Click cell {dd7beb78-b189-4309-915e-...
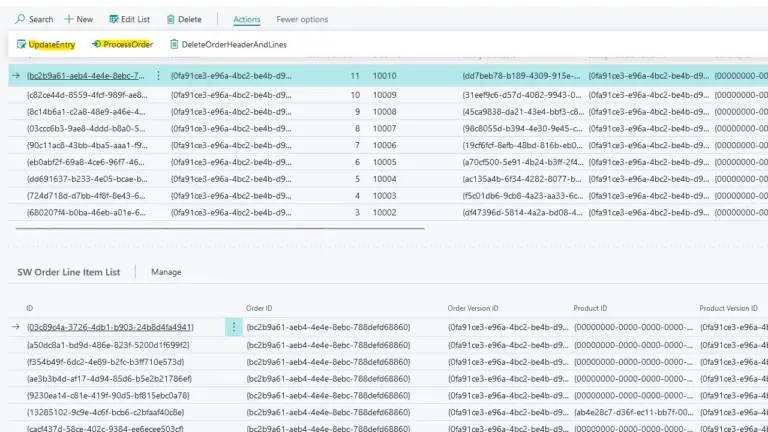The height and width of the screenshot is (432, 768). [x=521, y=75]
